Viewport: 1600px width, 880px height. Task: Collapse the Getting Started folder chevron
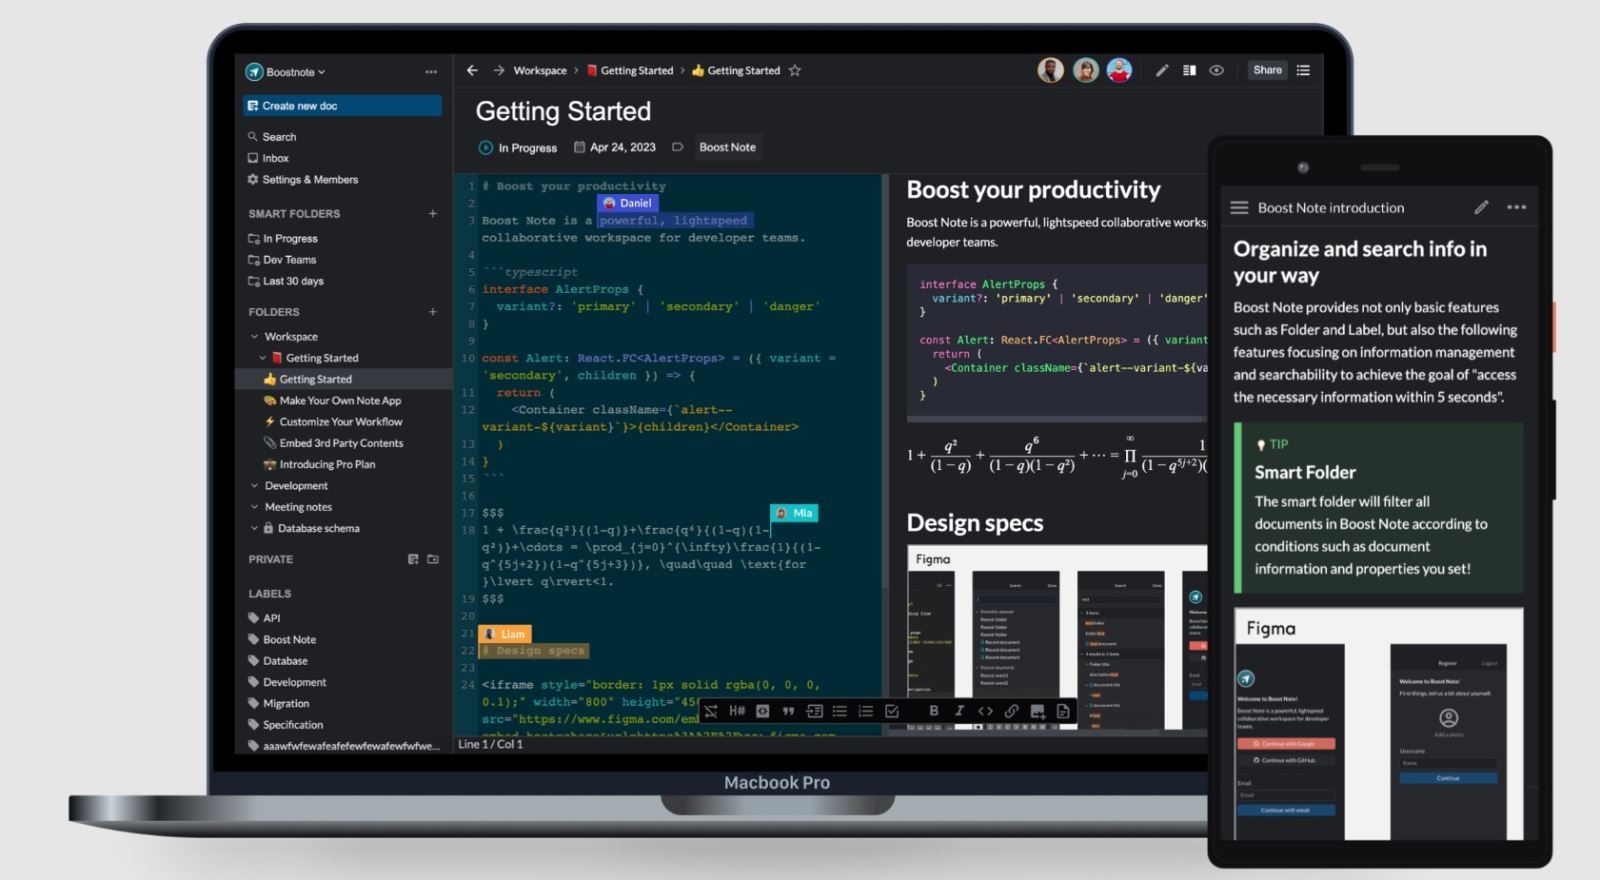click(263, 358)
